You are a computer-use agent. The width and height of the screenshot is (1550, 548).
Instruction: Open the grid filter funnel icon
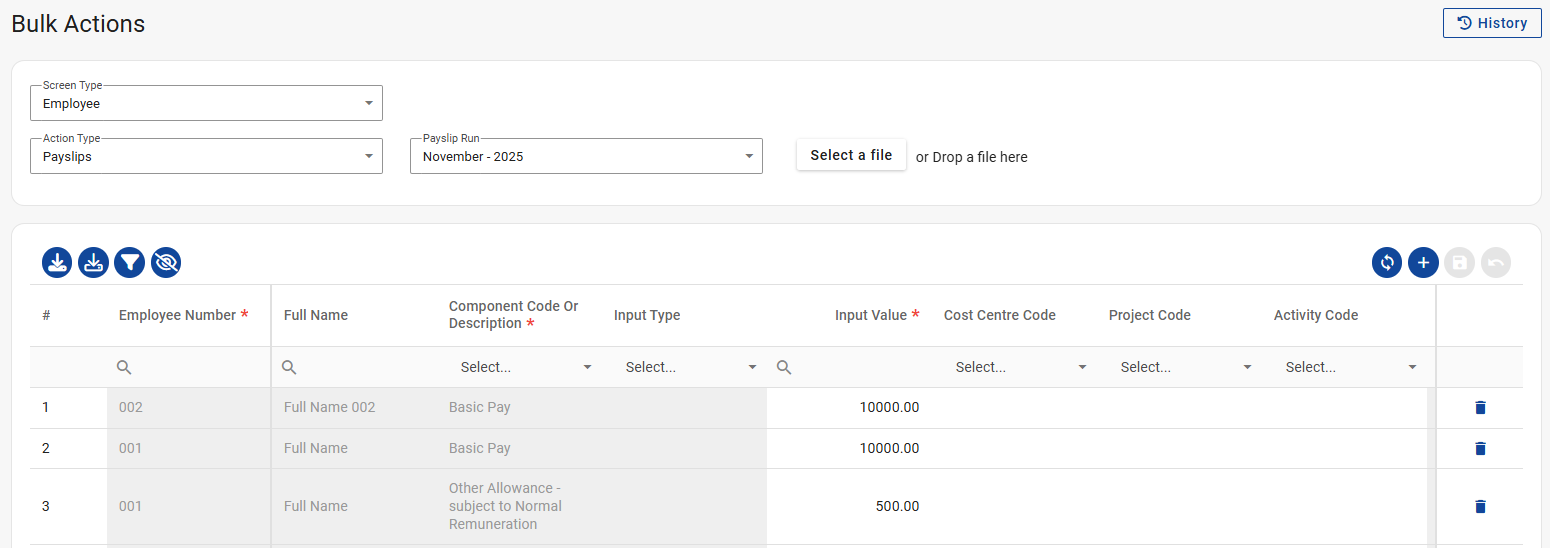pyautogui.click(x=130, y=263)
